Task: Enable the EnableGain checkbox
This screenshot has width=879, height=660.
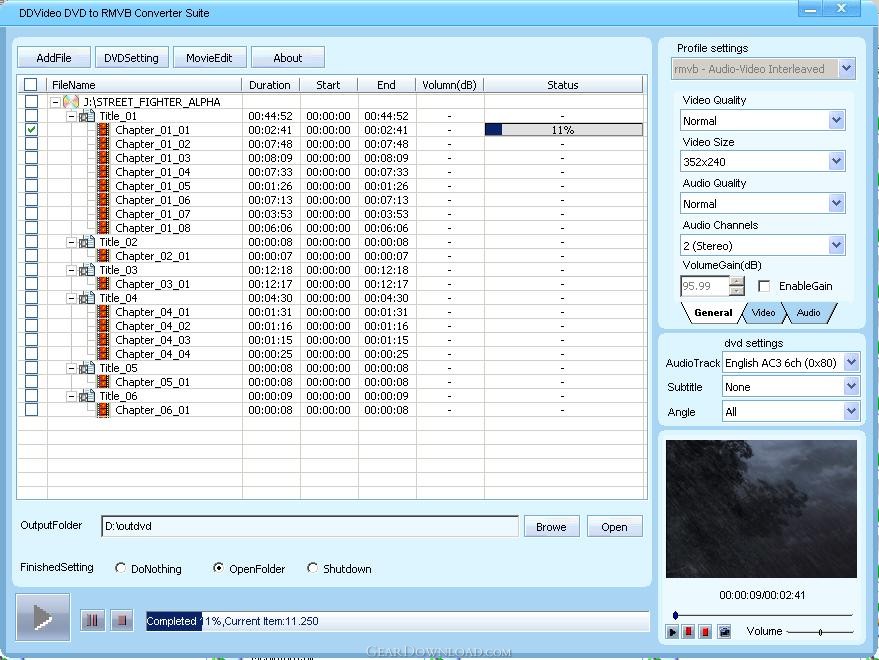Action: pyautogui.click(x=764, y=287)
